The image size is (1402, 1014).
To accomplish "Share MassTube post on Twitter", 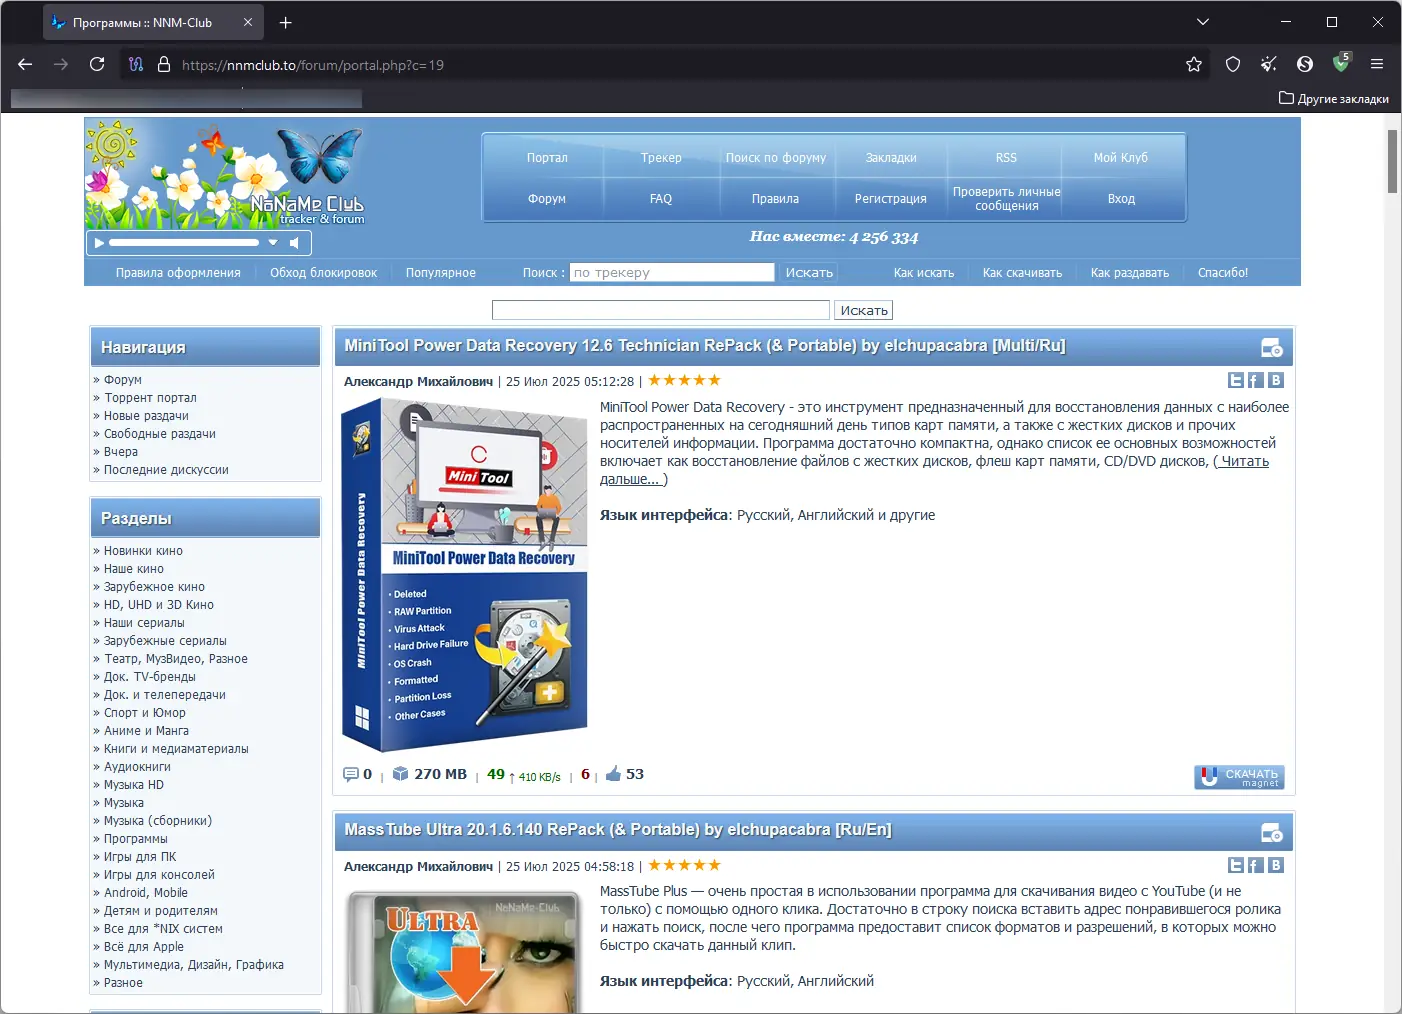I will click(1236, 865).
